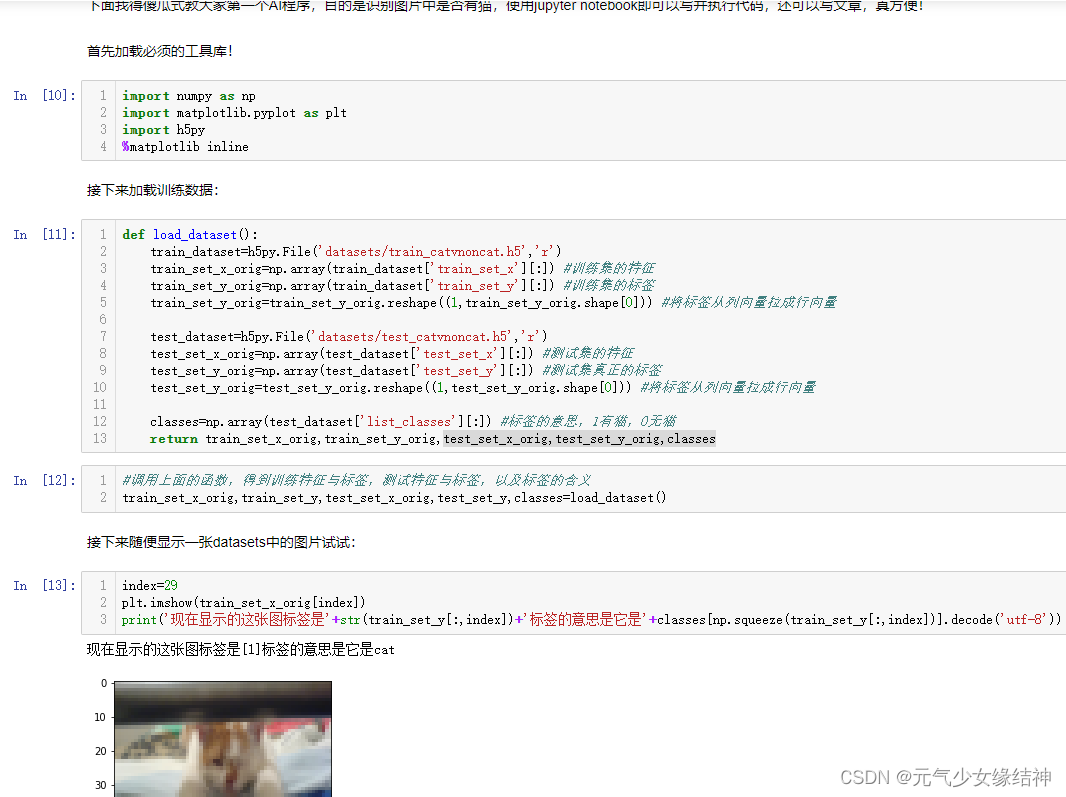Click the '%matplotlib inline' magic line

tap(186, 147)
